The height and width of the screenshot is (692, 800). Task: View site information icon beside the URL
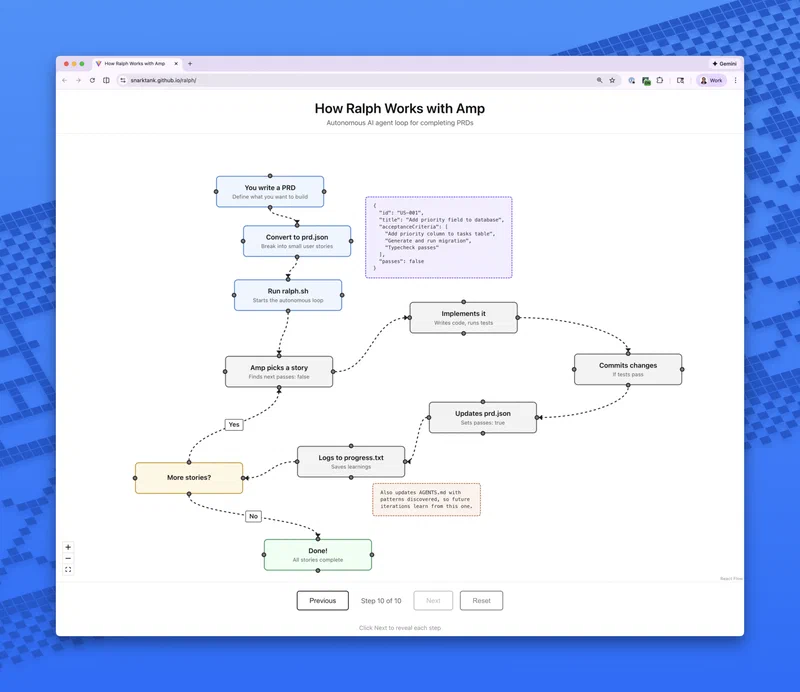[x=122, y=80]
